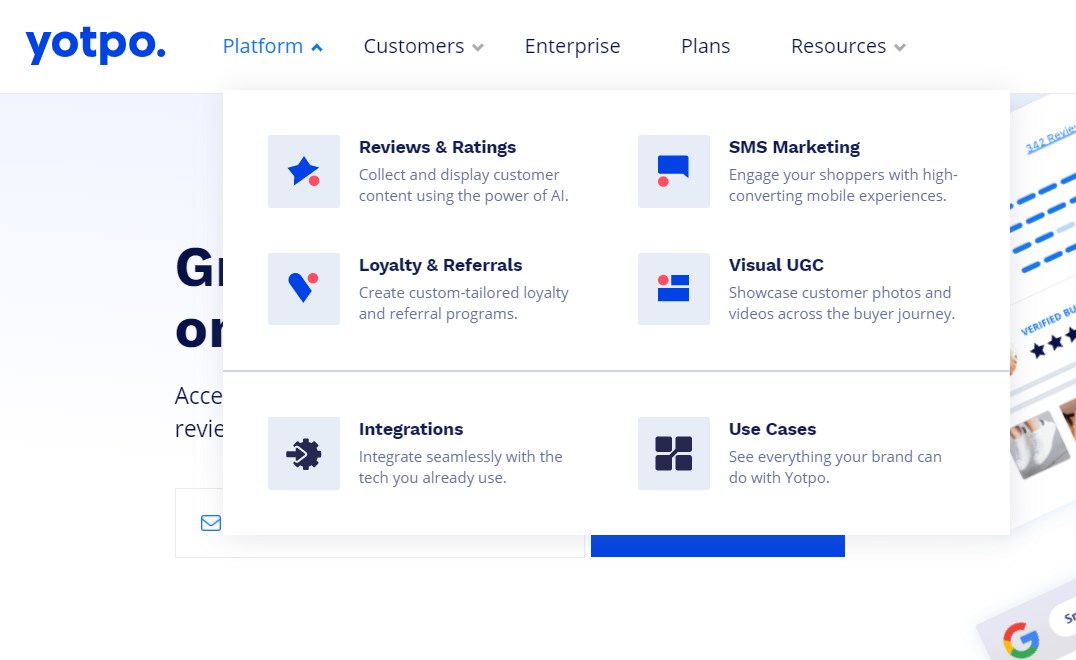Collapse the Platform menu chevron
This screenshot has height=660, width=1076.
(316, 47)
